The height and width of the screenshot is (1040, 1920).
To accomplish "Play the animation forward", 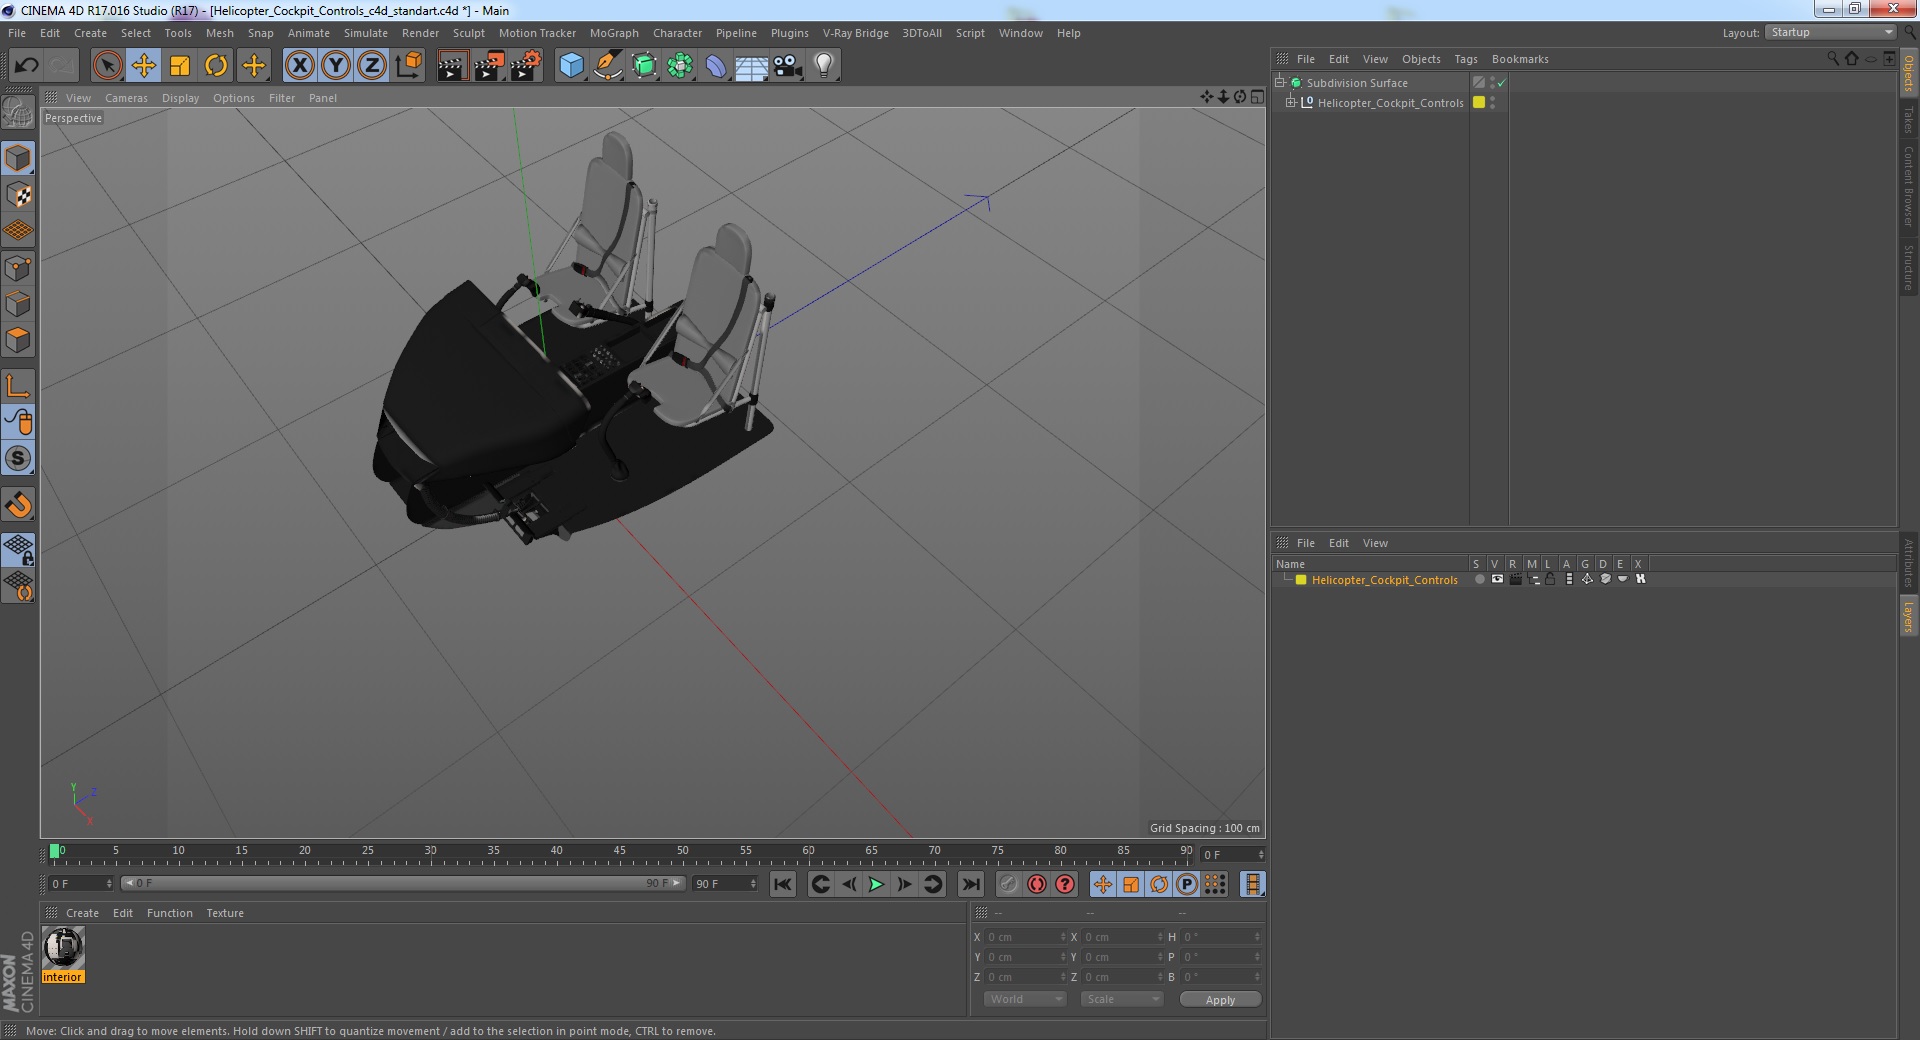I will click(x=876, y=884).
